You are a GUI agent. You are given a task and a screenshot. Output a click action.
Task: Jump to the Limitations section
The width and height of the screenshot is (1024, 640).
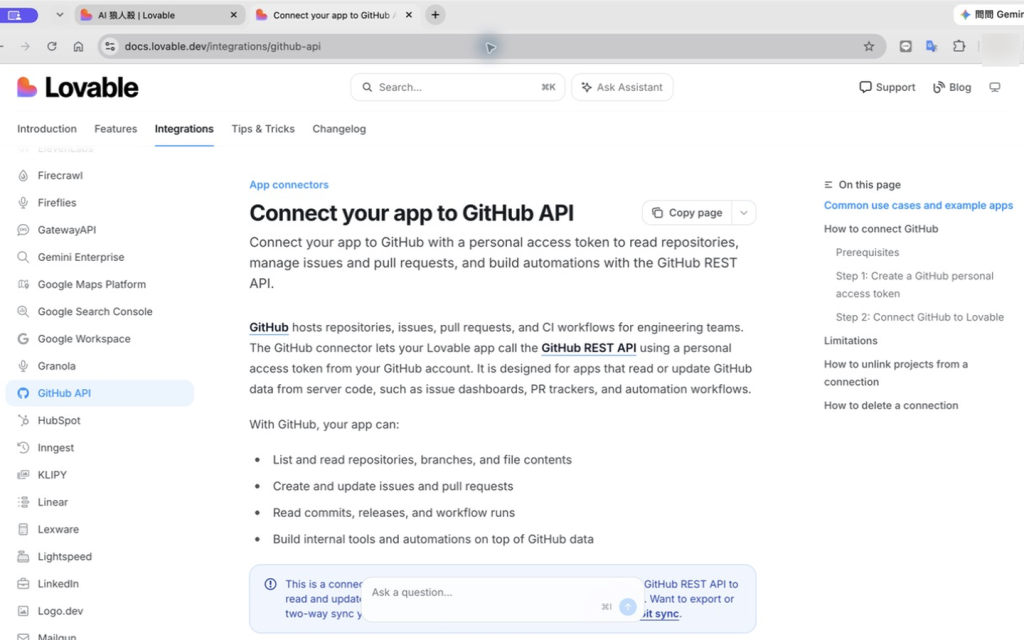pos(850,340)
